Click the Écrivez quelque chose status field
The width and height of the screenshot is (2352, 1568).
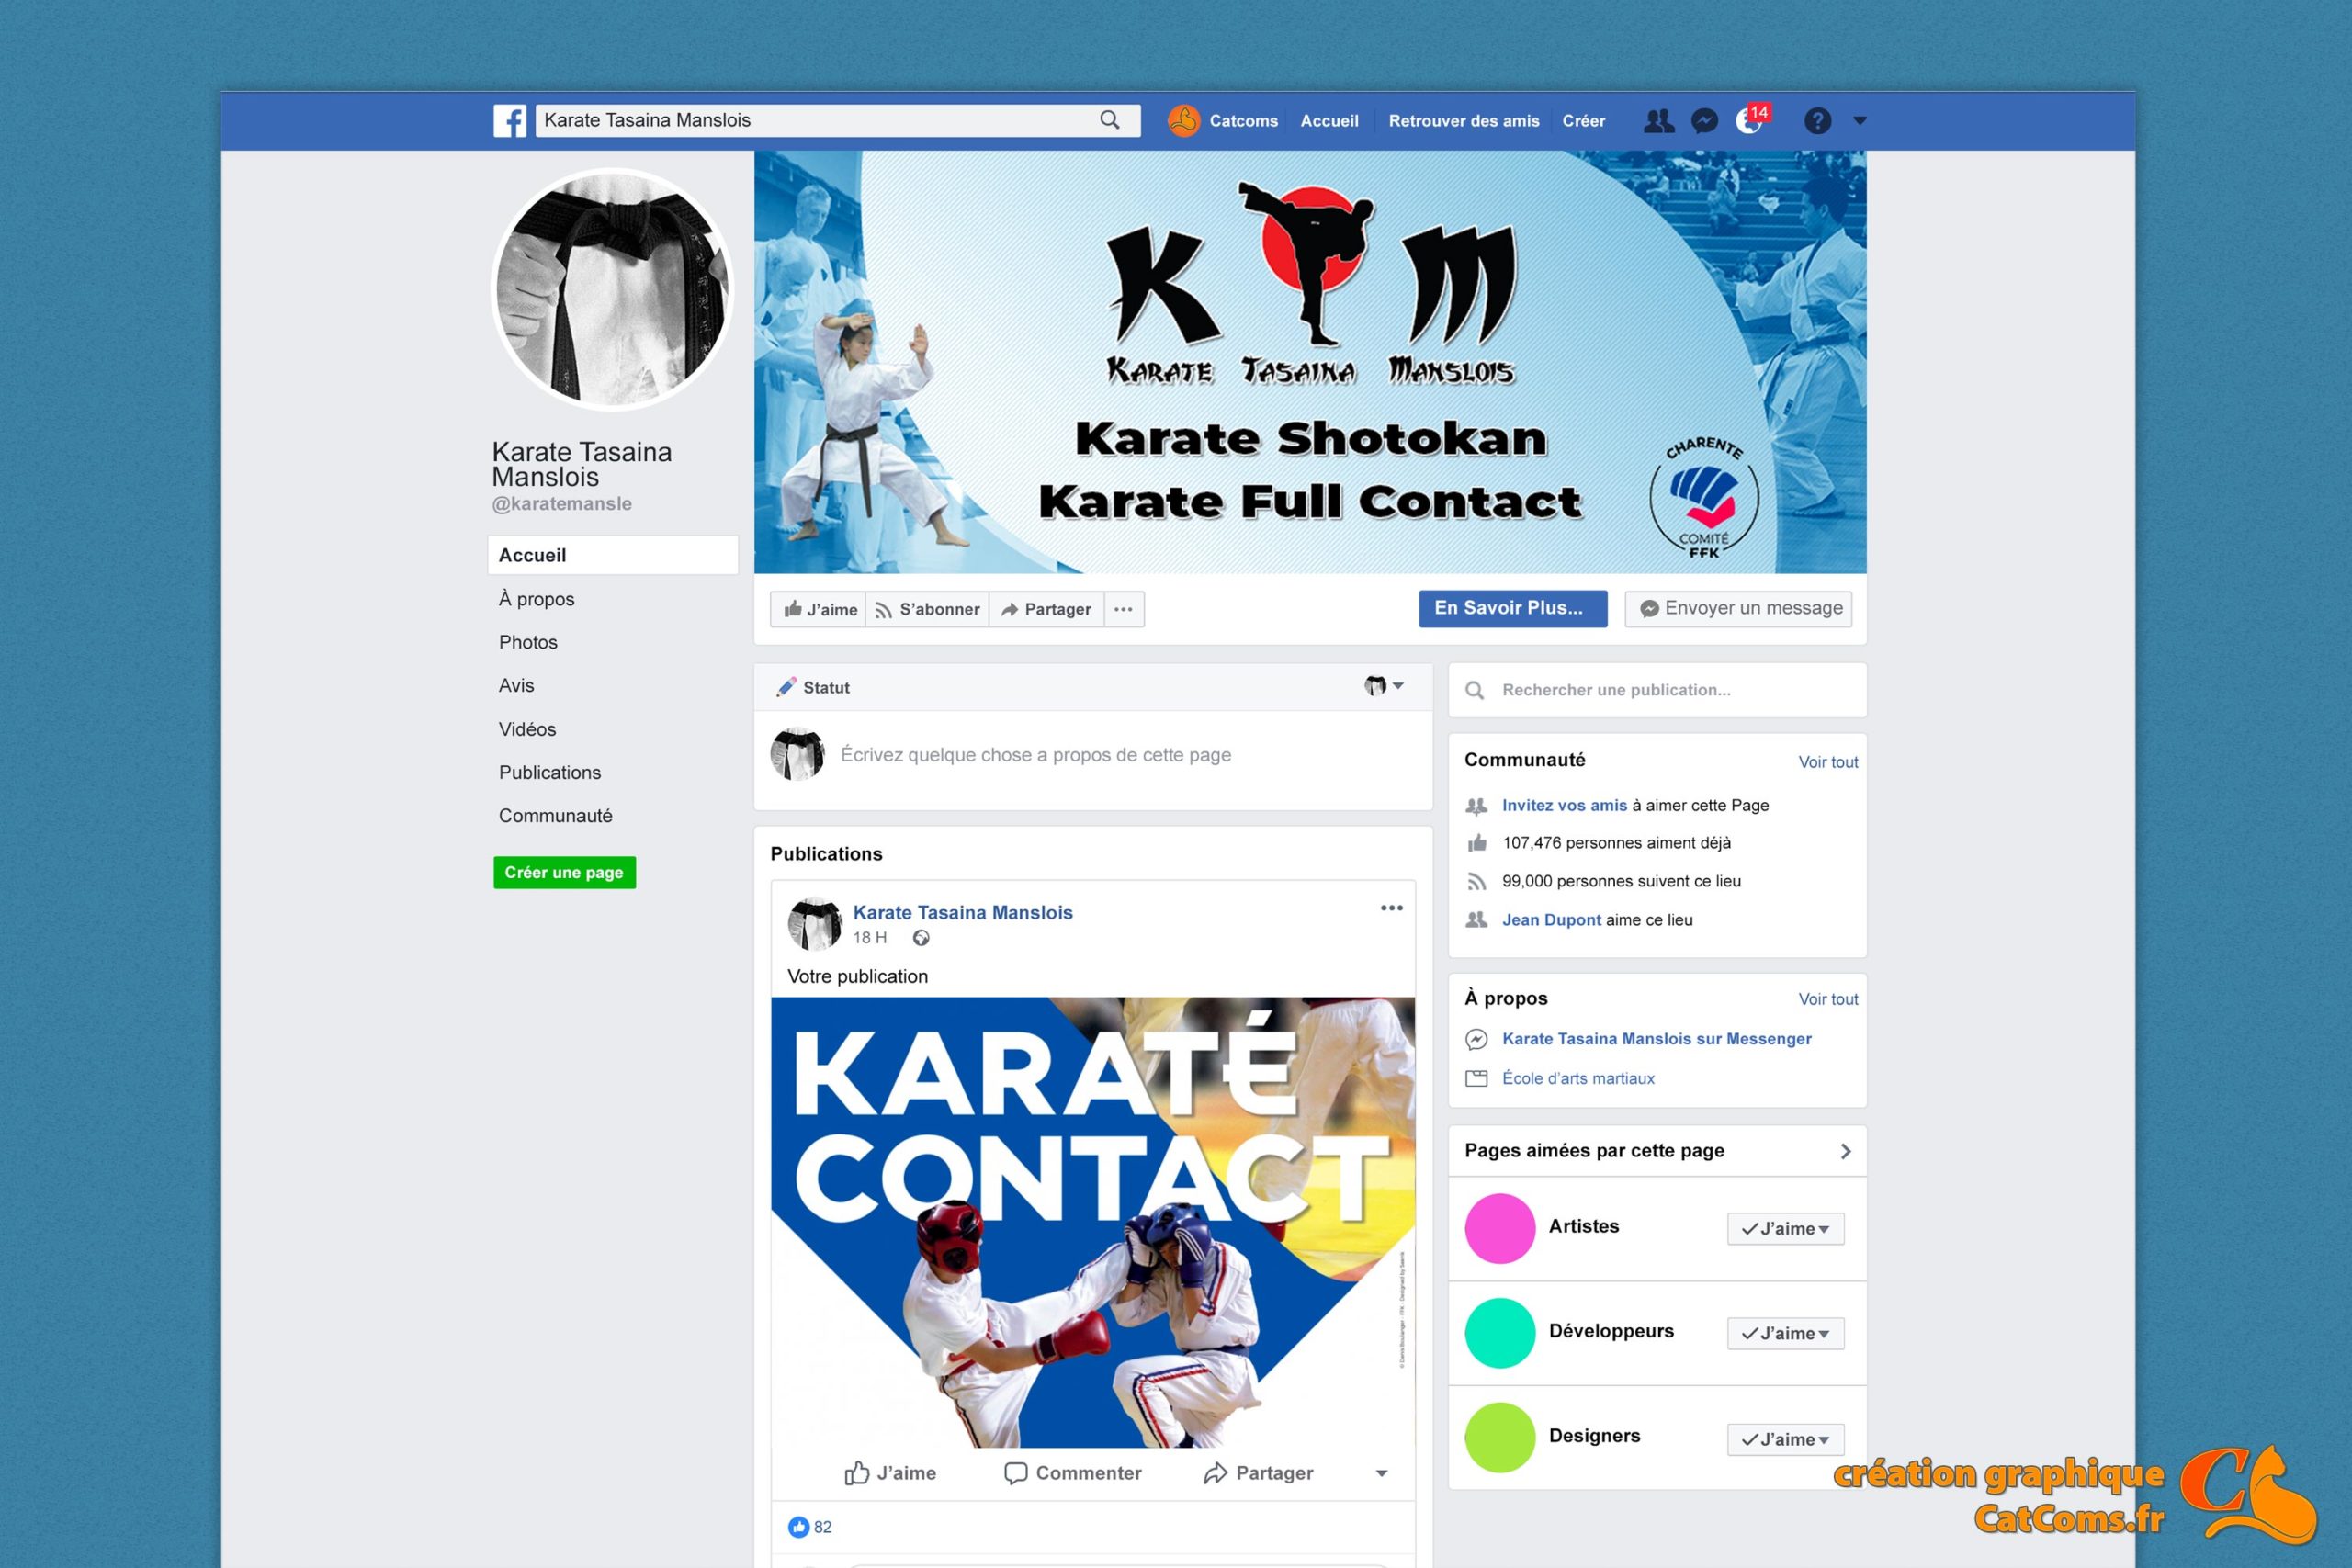pos(1035,755)
